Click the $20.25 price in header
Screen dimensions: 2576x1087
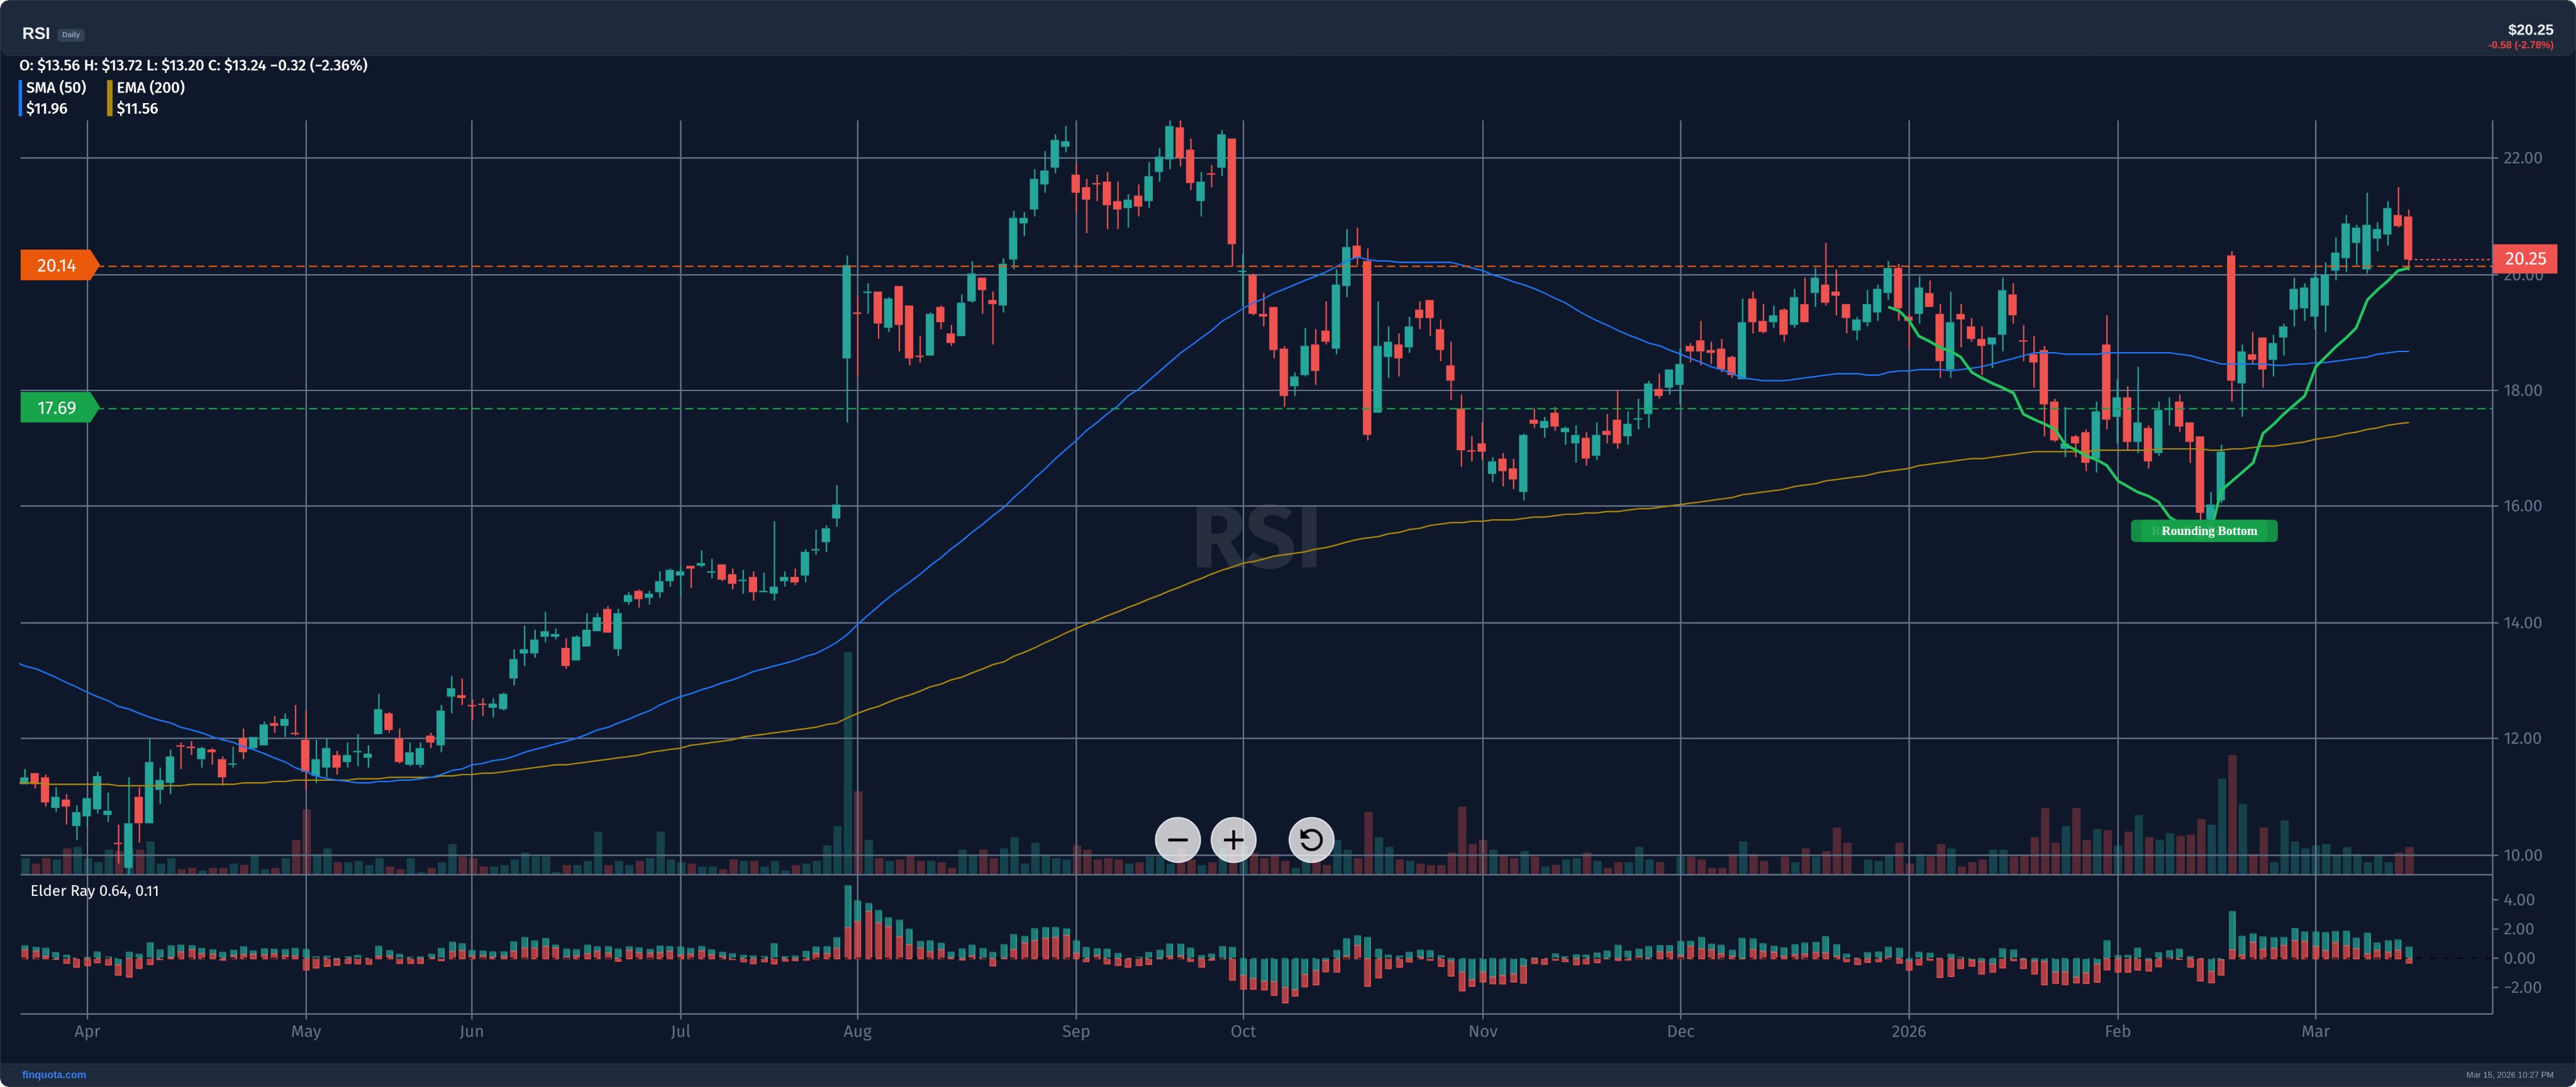2530,29
